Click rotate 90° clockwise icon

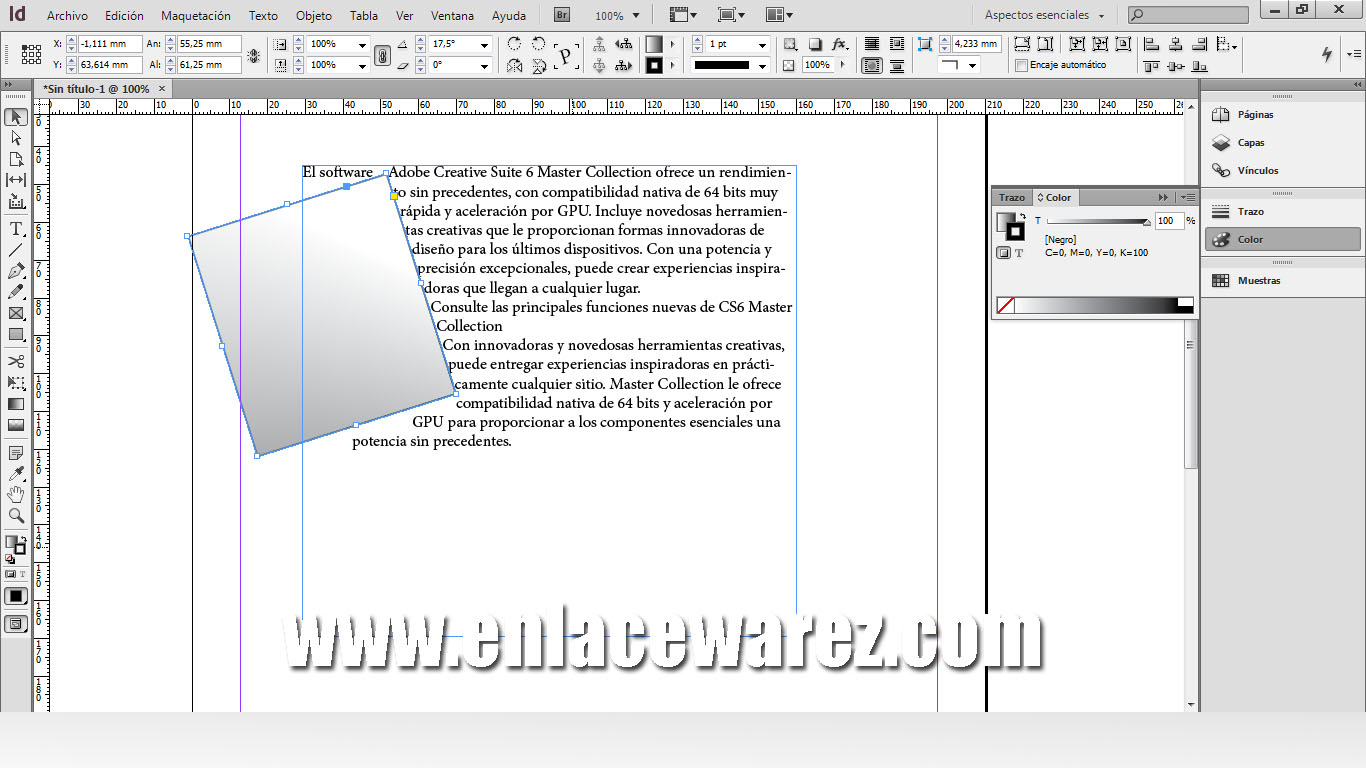pyautogui.click(x=515, y=44)
